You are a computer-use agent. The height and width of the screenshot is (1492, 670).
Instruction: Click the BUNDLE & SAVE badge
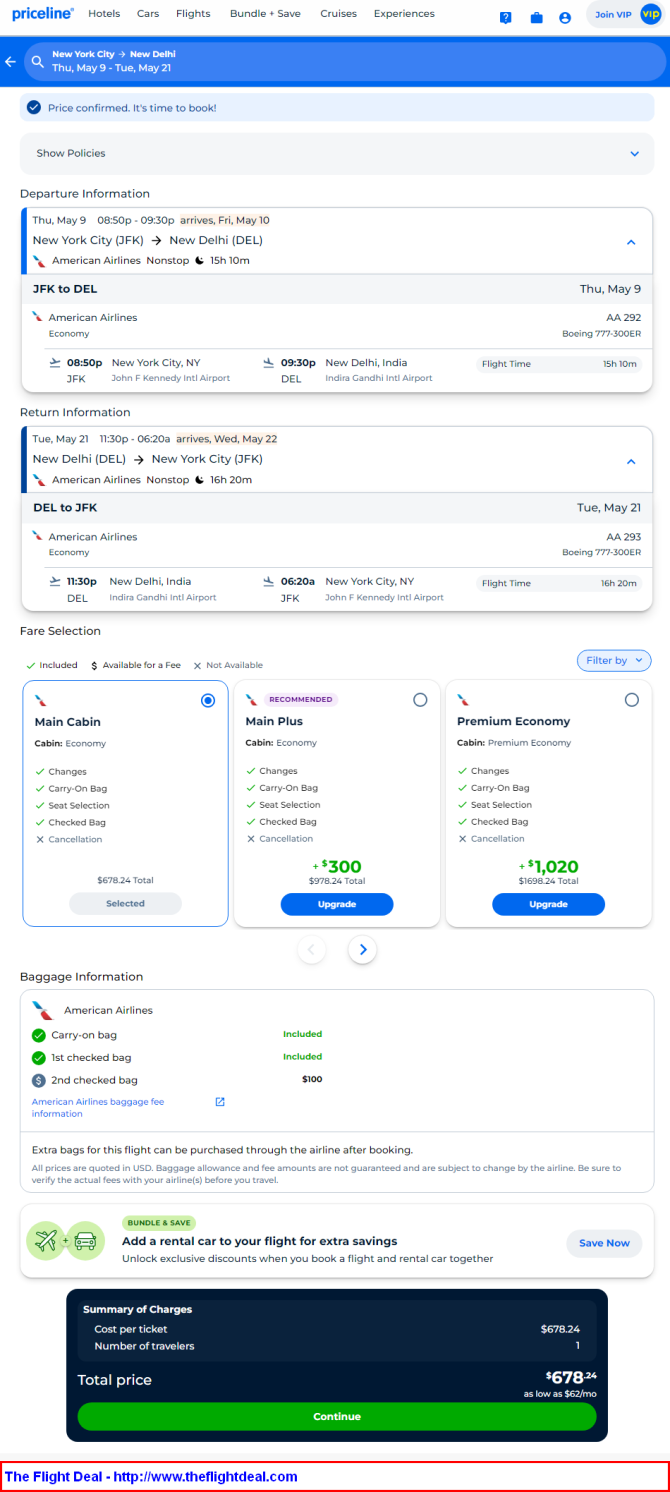tap(159, 1223)
